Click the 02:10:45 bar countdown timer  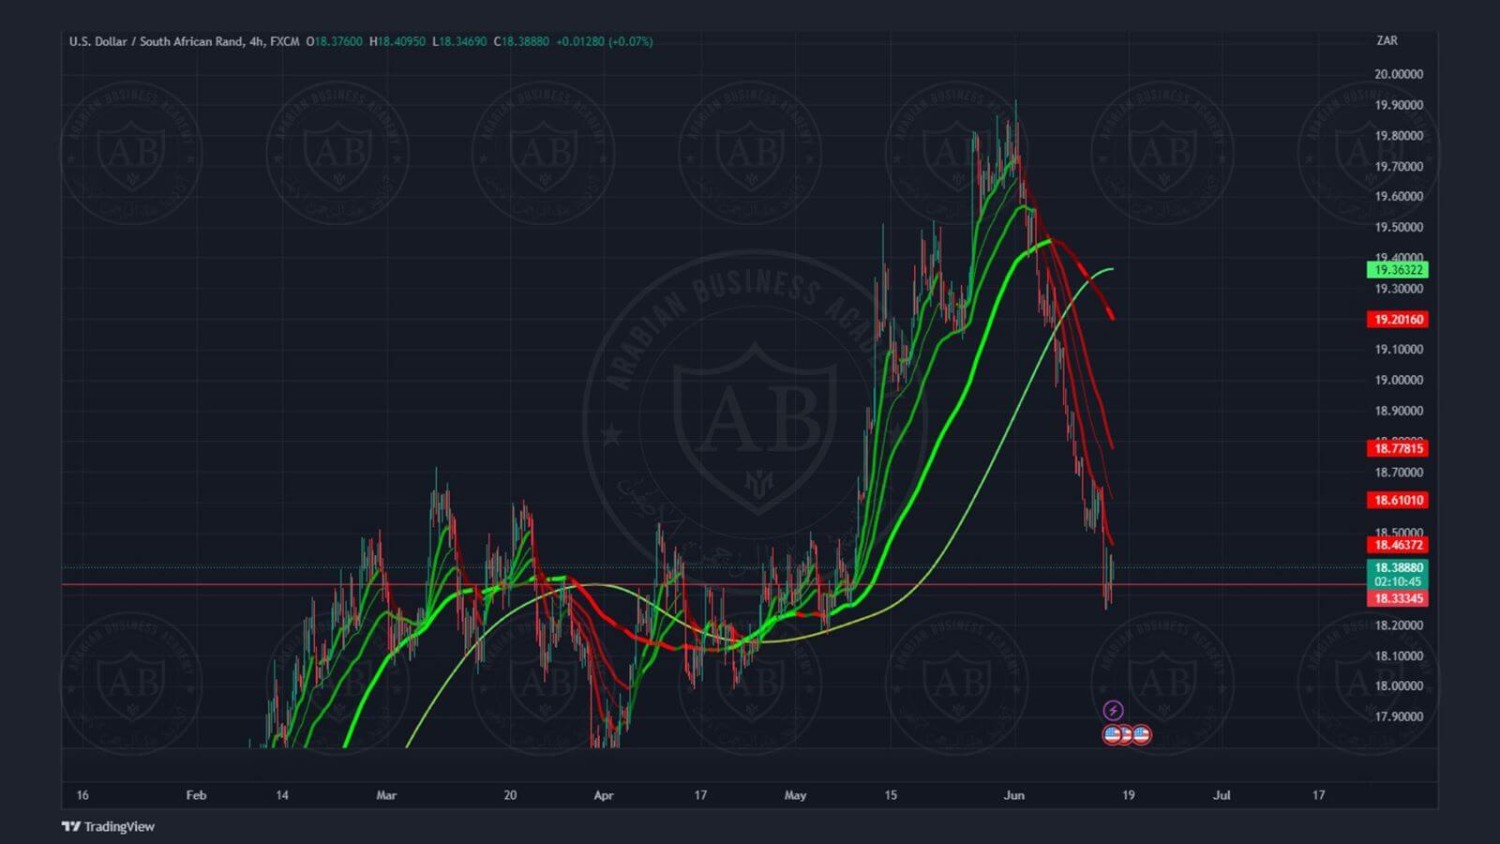click(1398, 582)
